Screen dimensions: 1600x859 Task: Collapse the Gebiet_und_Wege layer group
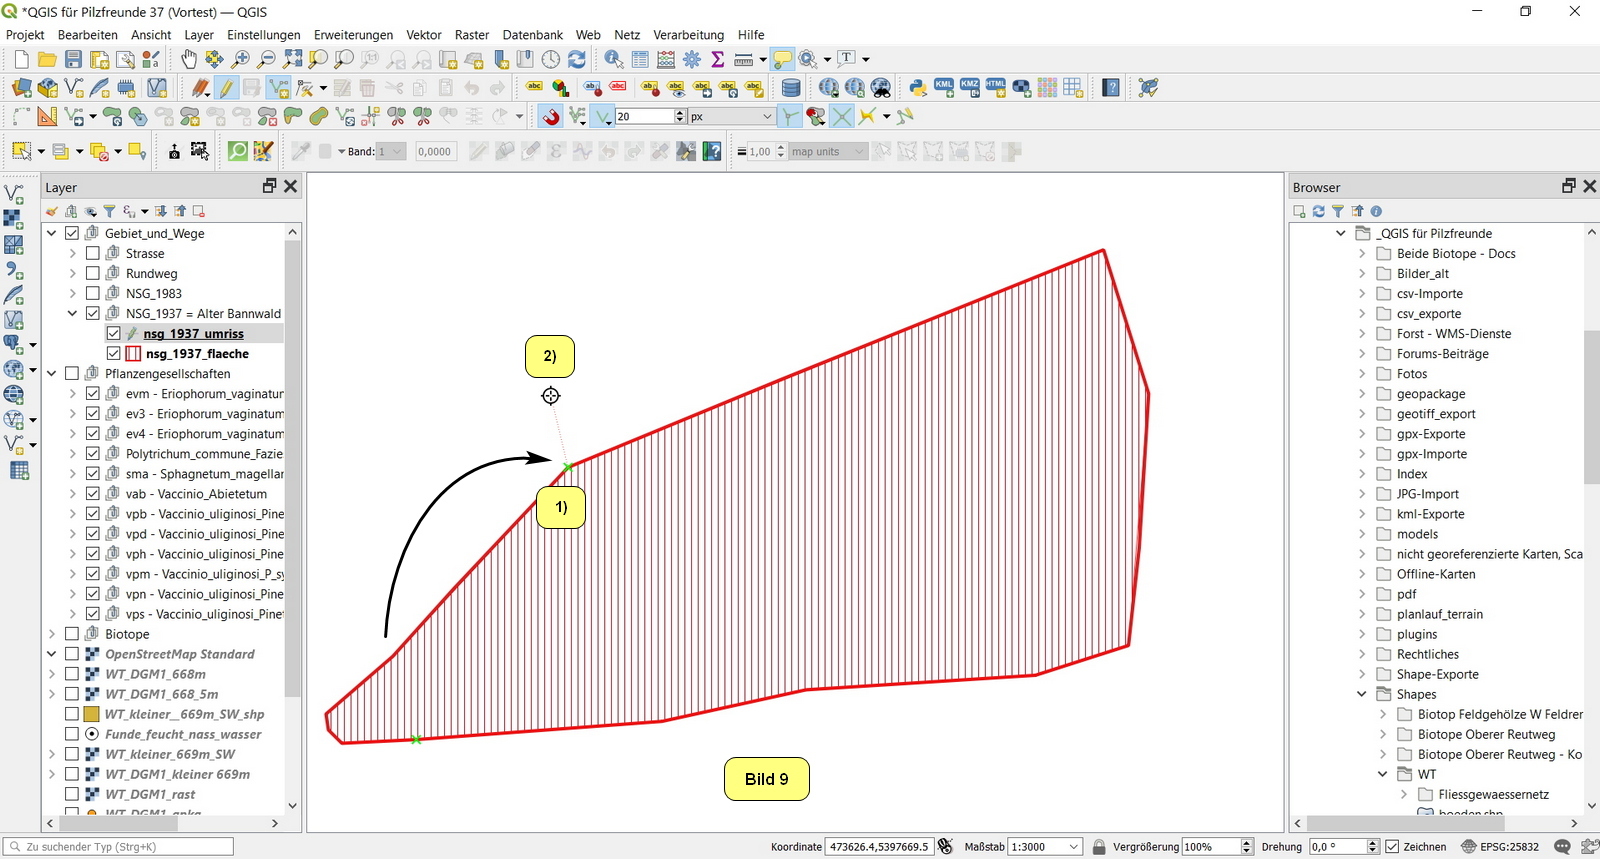point(52,233)
